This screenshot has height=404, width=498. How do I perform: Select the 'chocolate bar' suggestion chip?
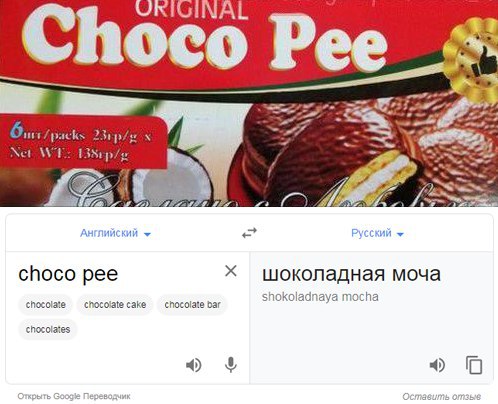tap(192, 305)
